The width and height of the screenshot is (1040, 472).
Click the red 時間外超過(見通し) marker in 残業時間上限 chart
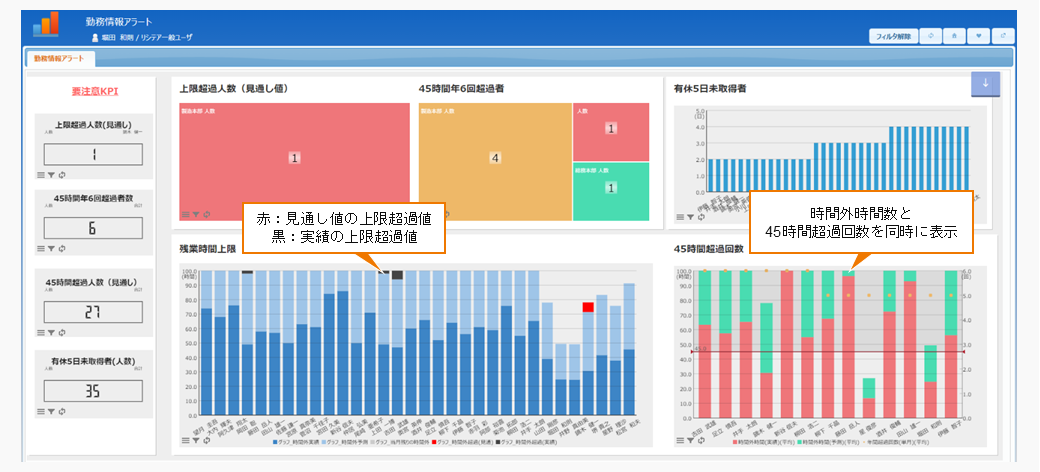[588, 307]
